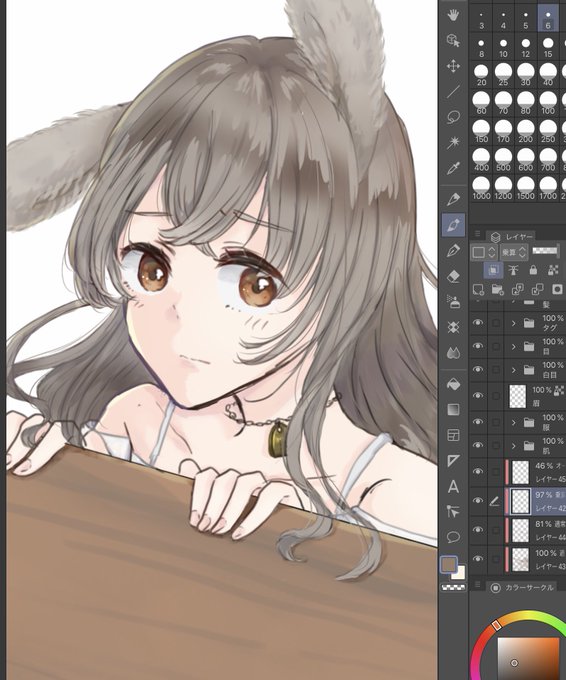
Task: Set as reference layer lighthouse icon
Action: (514, 270)
